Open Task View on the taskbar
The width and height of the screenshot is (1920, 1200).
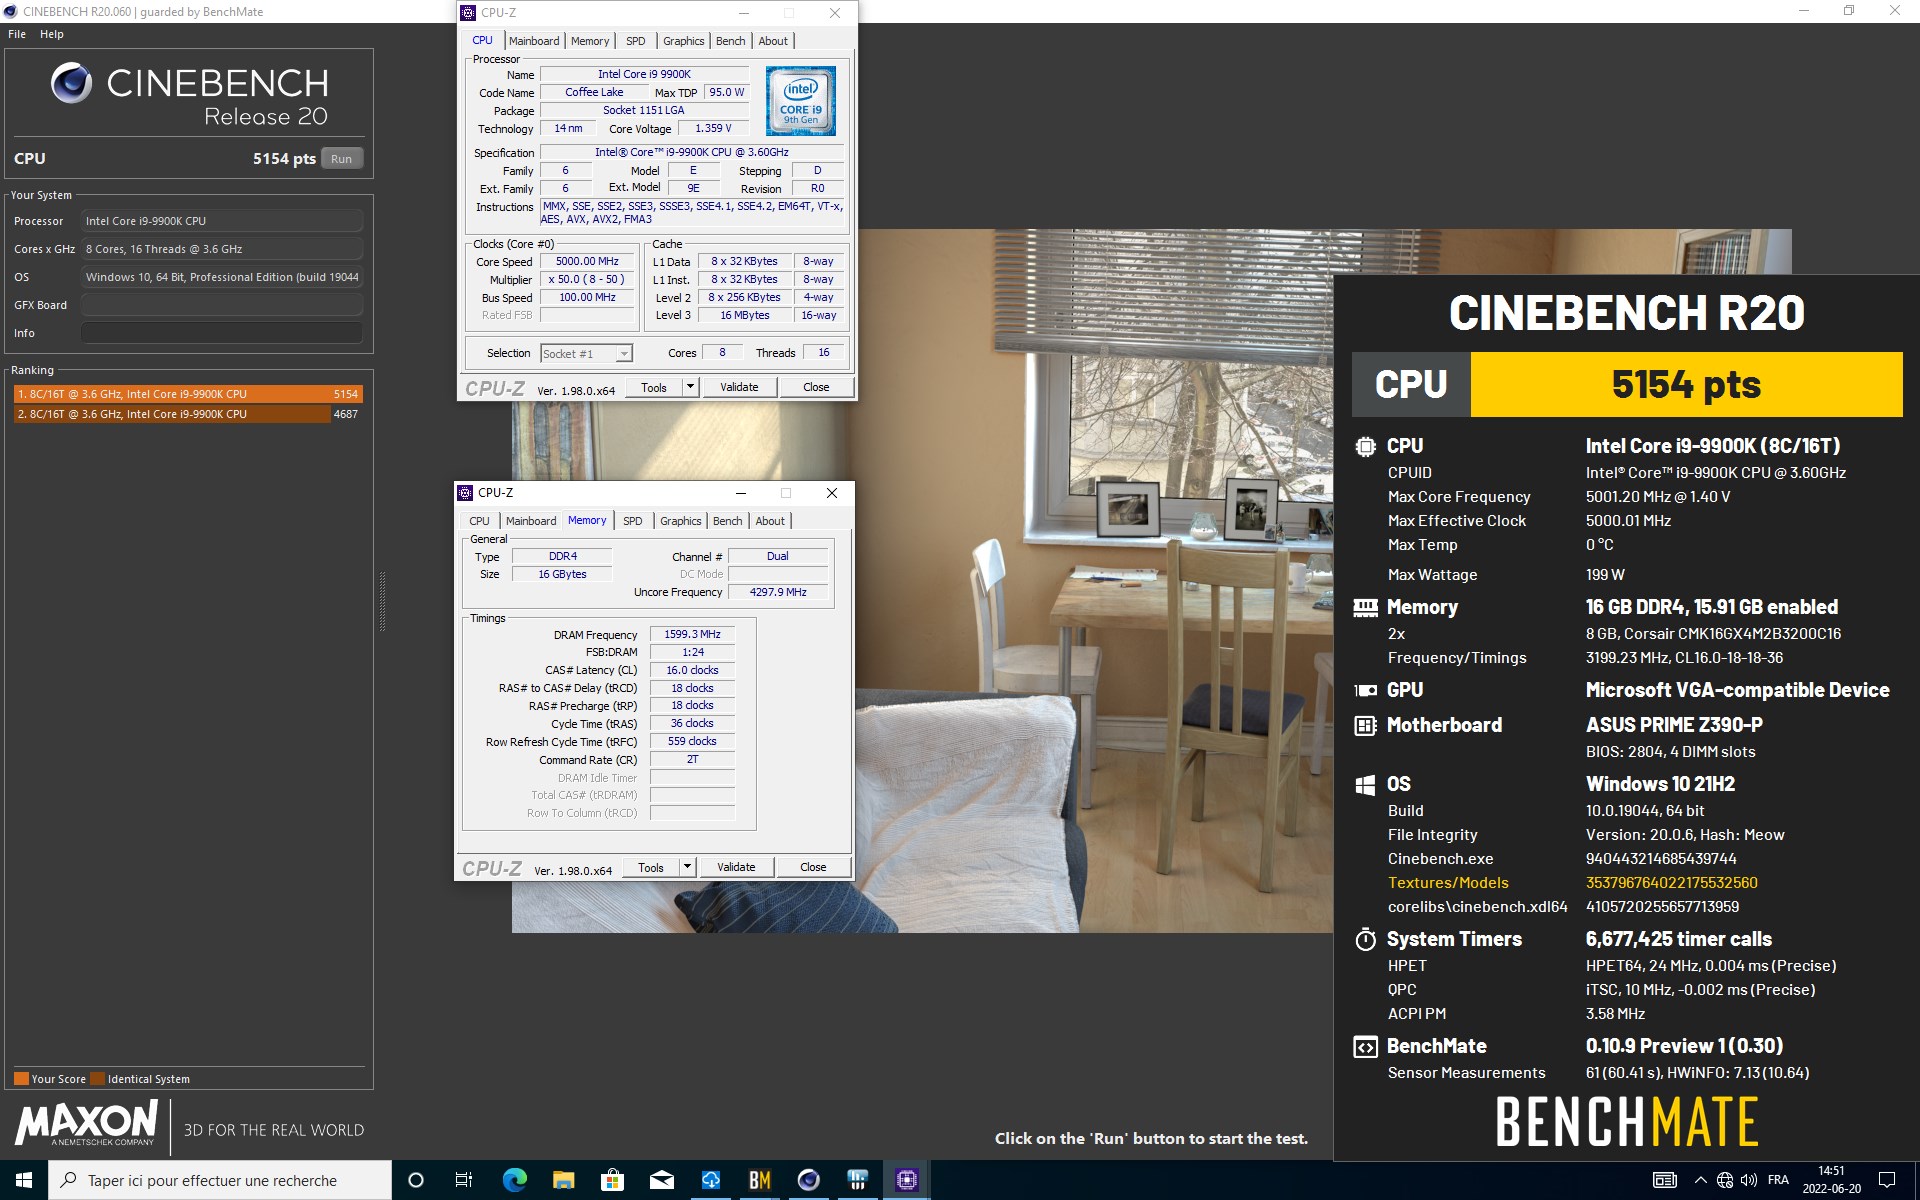(464, 1180)
